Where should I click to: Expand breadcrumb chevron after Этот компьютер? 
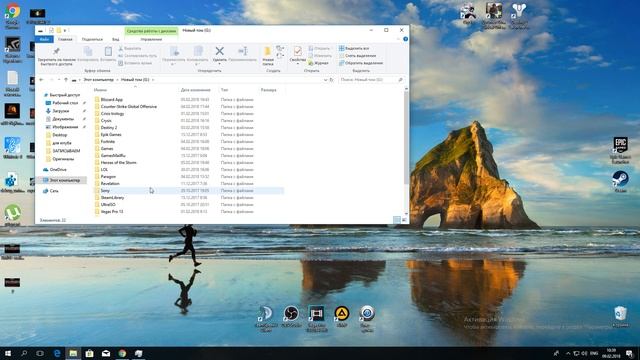pyautogui.click(x=118, y=80)
